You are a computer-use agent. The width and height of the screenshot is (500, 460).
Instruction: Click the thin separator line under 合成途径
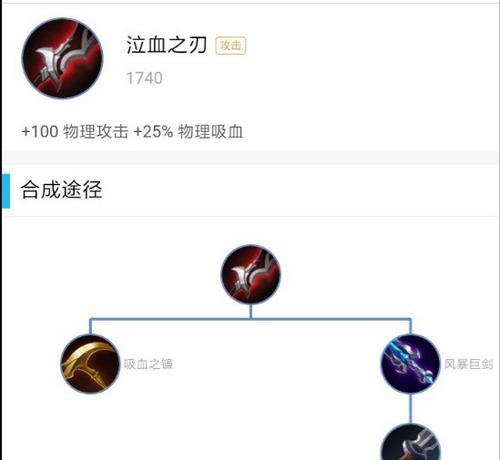250,216
